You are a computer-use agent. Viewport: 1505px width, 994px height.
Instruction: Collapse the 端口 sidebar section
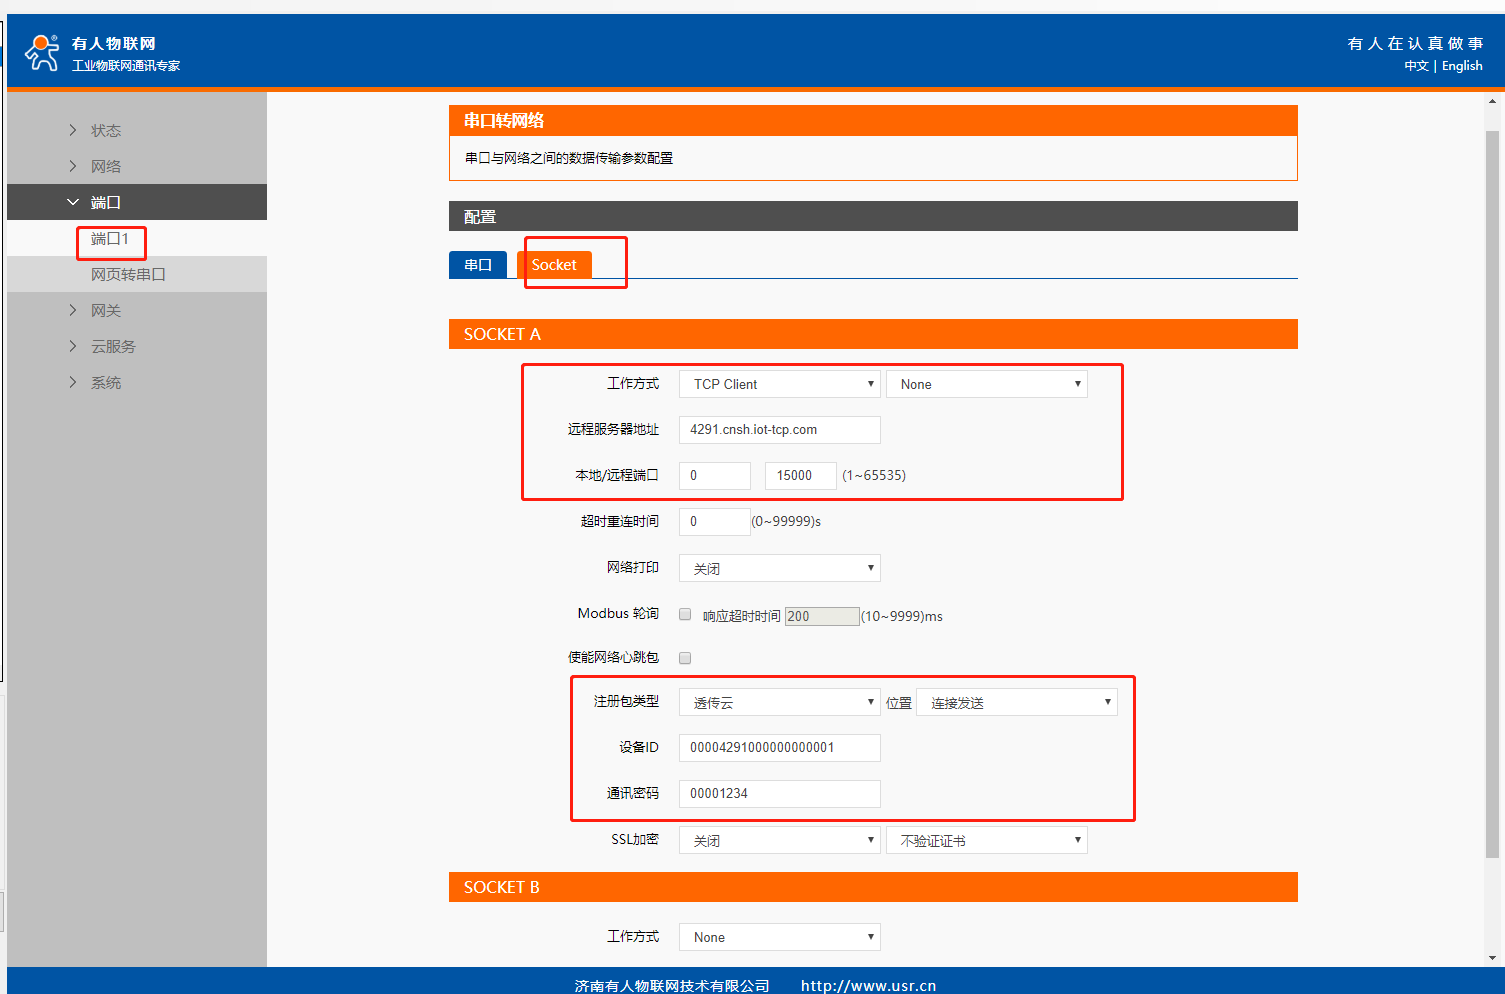(105, 203)
